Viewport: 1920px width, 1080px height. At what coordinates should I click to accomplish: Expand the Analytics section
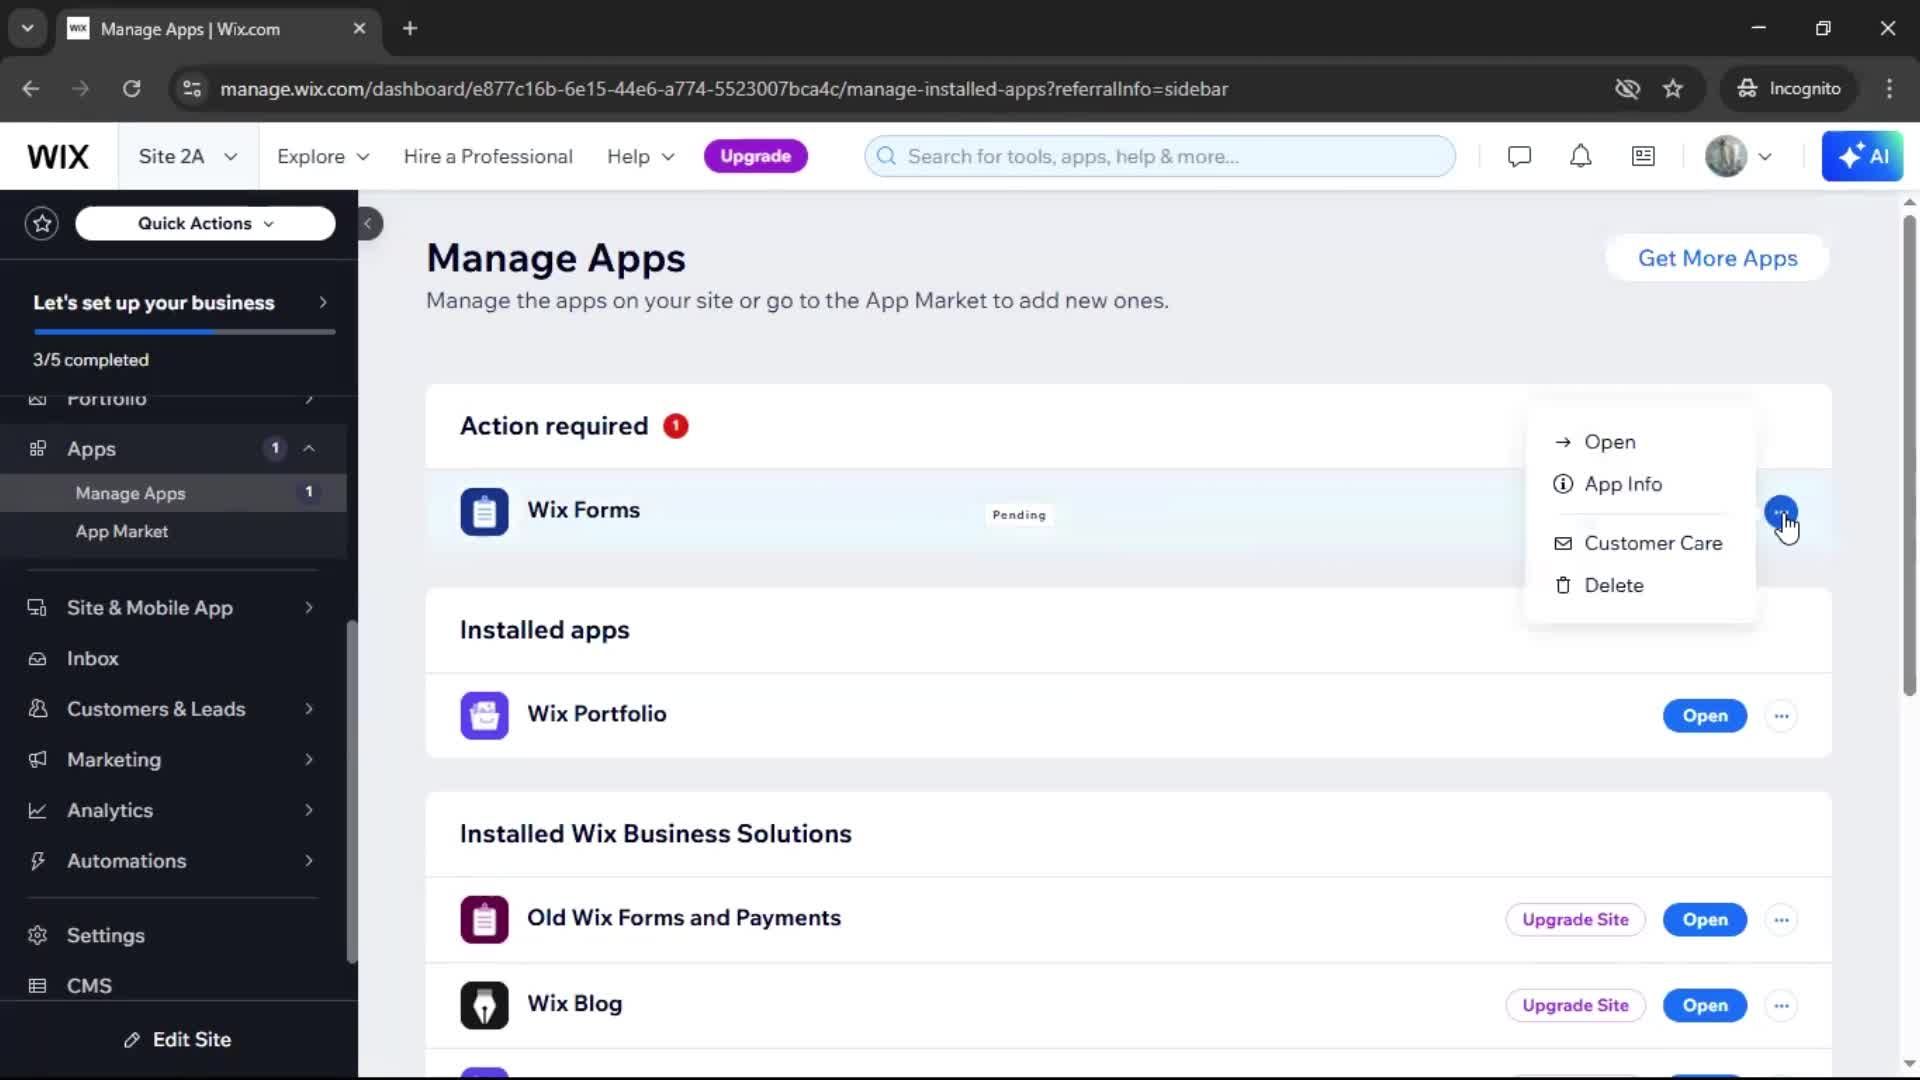(309, 811)
